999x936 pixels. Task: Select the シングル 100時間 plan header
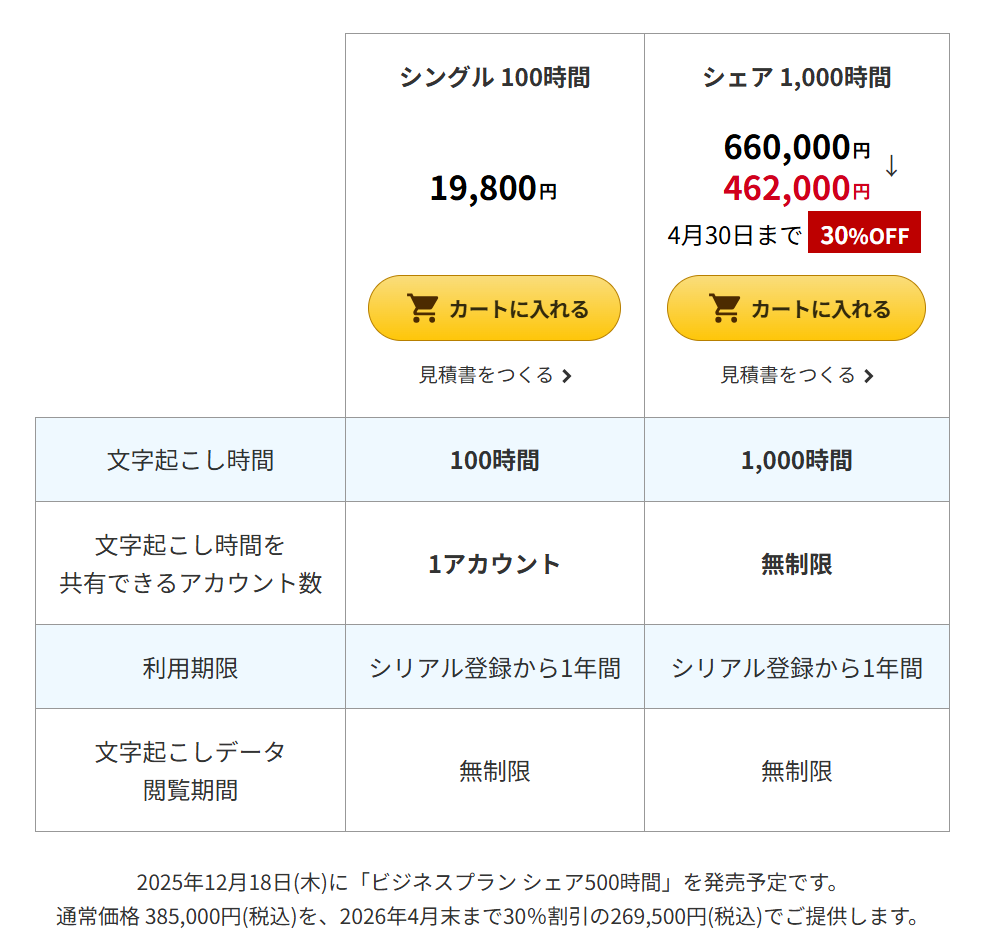pyautogui.click(x=494, y=75)
